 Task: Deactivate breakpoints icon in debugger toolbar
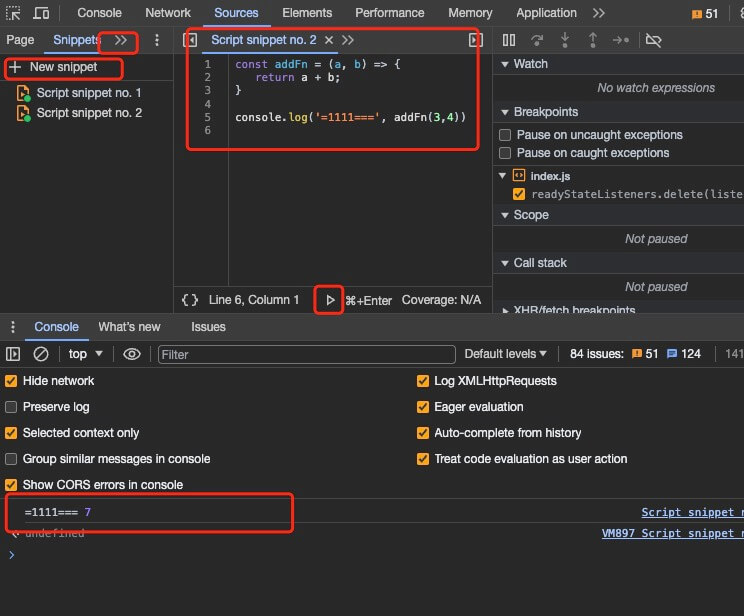click(x=654, y=40)
